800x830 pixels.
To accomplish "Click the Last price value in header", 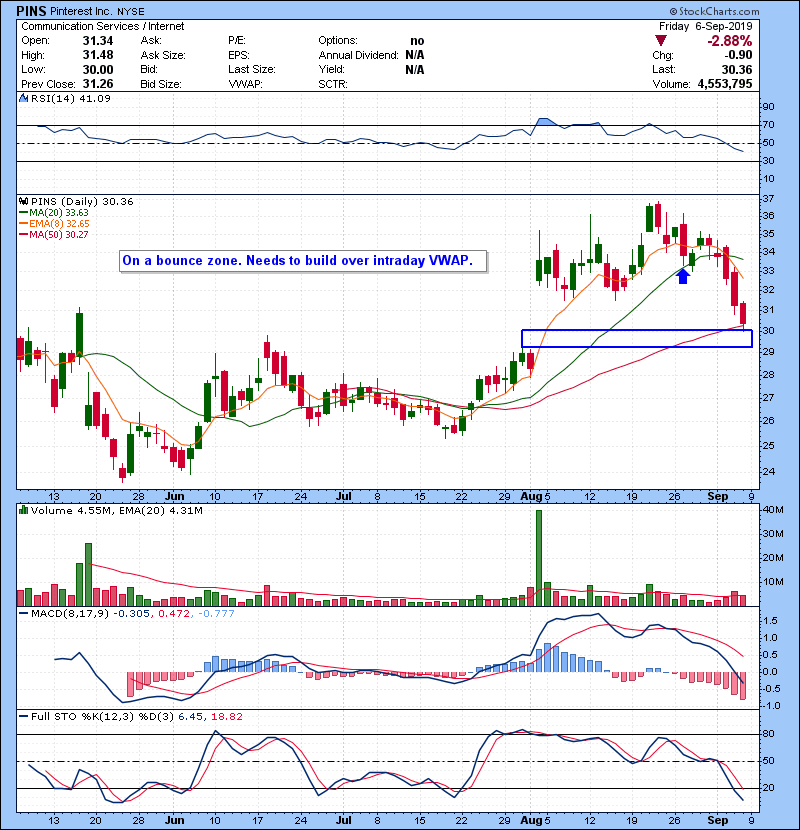I will (x=737, y=70).
